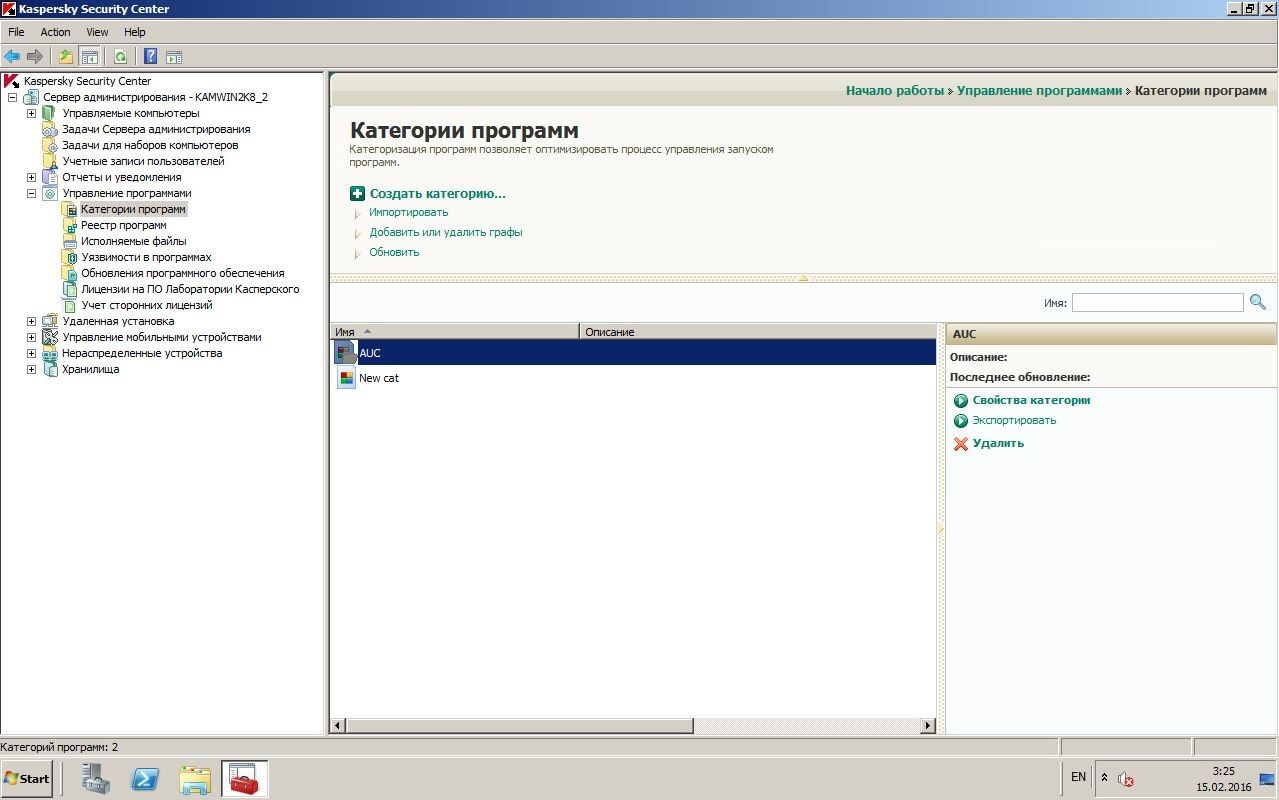Select Удаленная установка in the tree
The width and height of the screenshot is (1279, 800).
[117, 321]
